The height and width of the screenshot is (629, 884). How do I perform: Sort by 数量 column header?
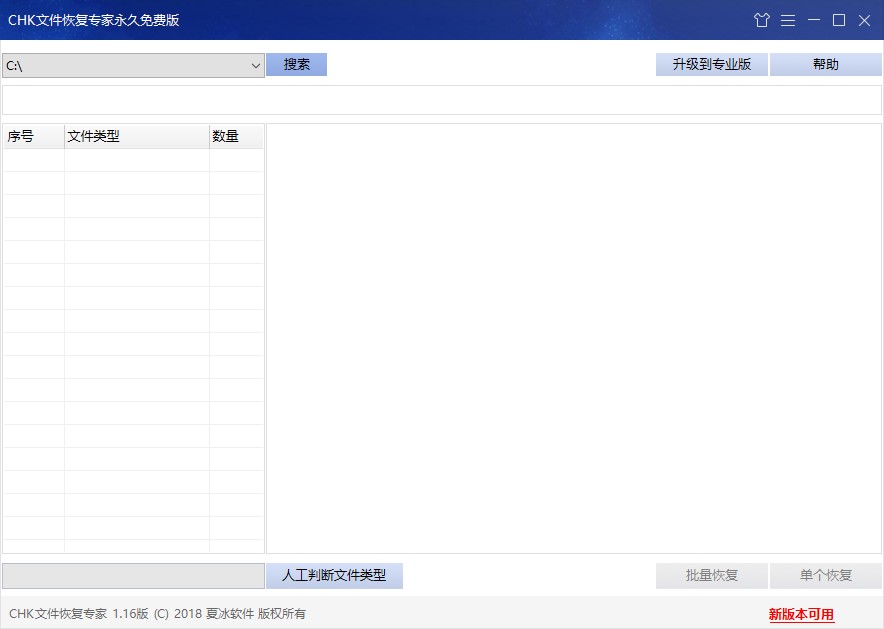[x=236, y=136]
